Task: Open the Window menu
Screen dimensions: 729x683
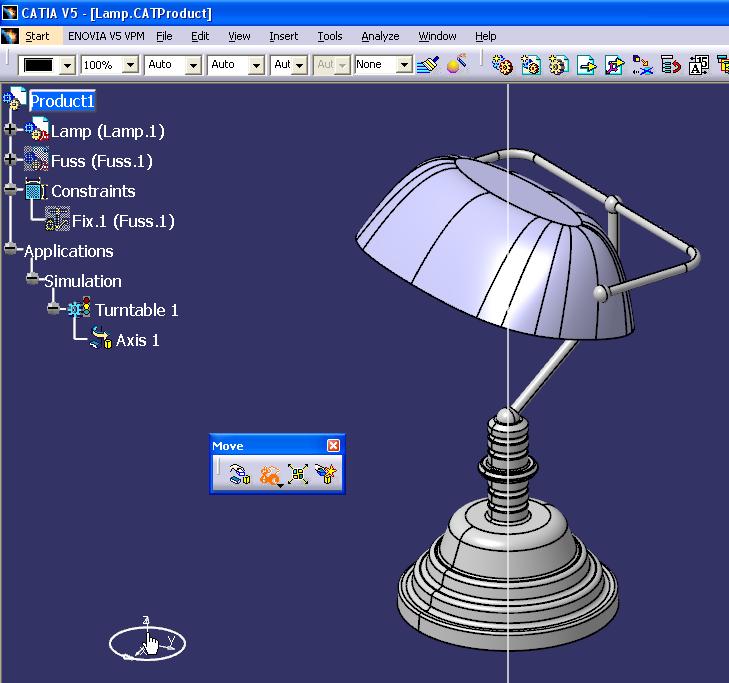Action: coord(437,36)
